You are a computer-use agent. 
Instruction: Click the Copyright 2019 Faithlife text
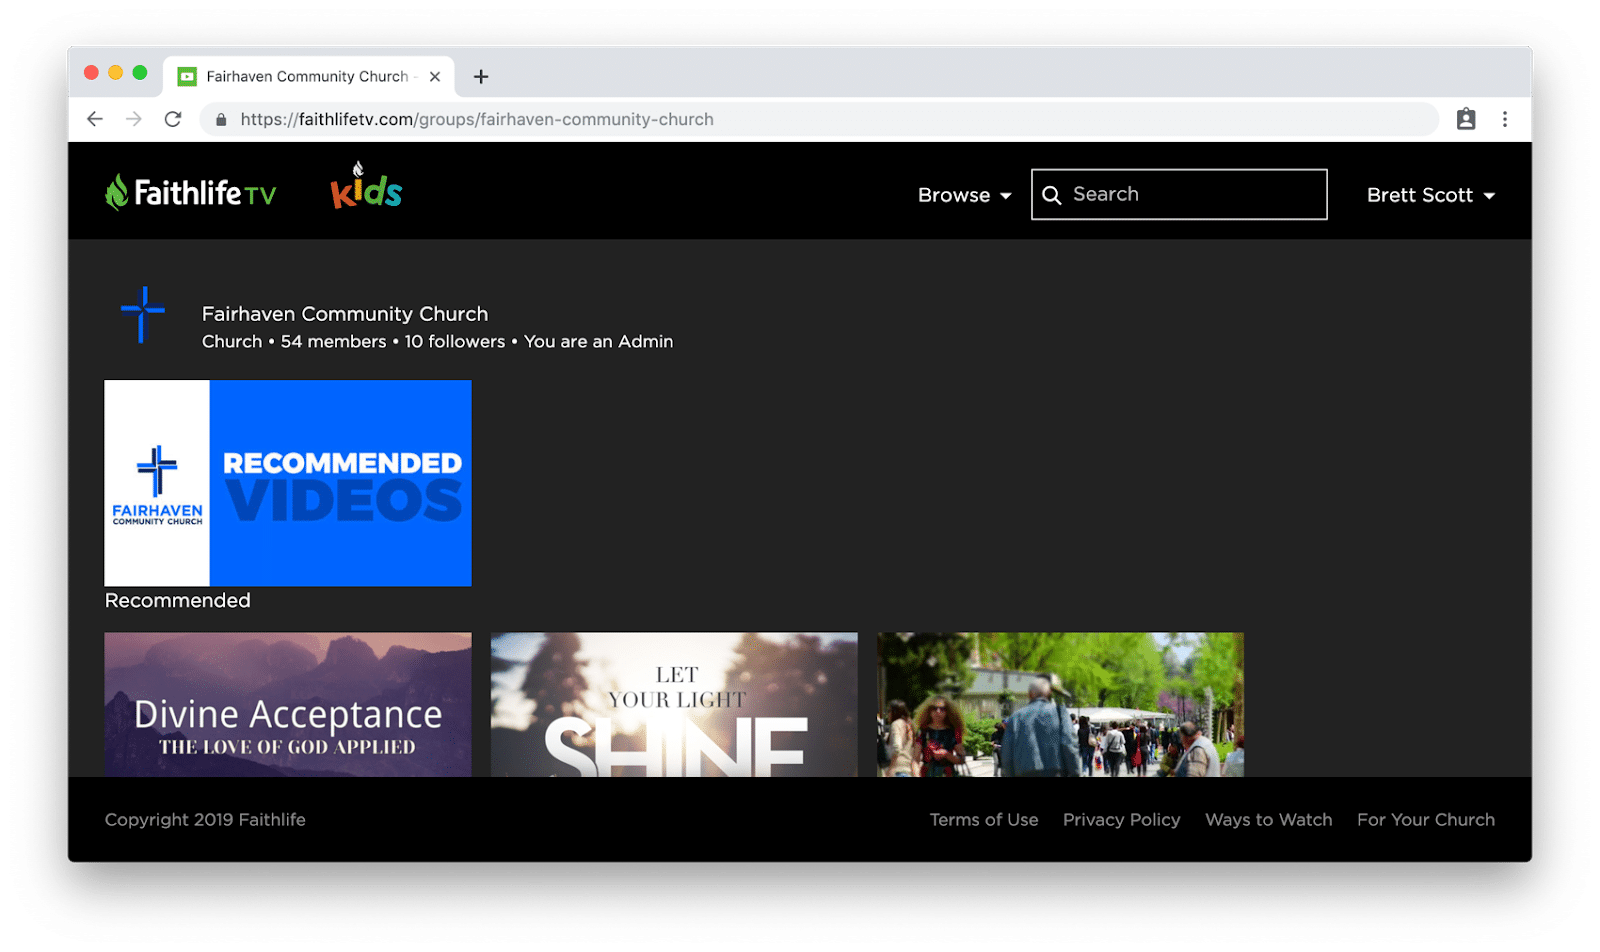click(x=205, y=819)
